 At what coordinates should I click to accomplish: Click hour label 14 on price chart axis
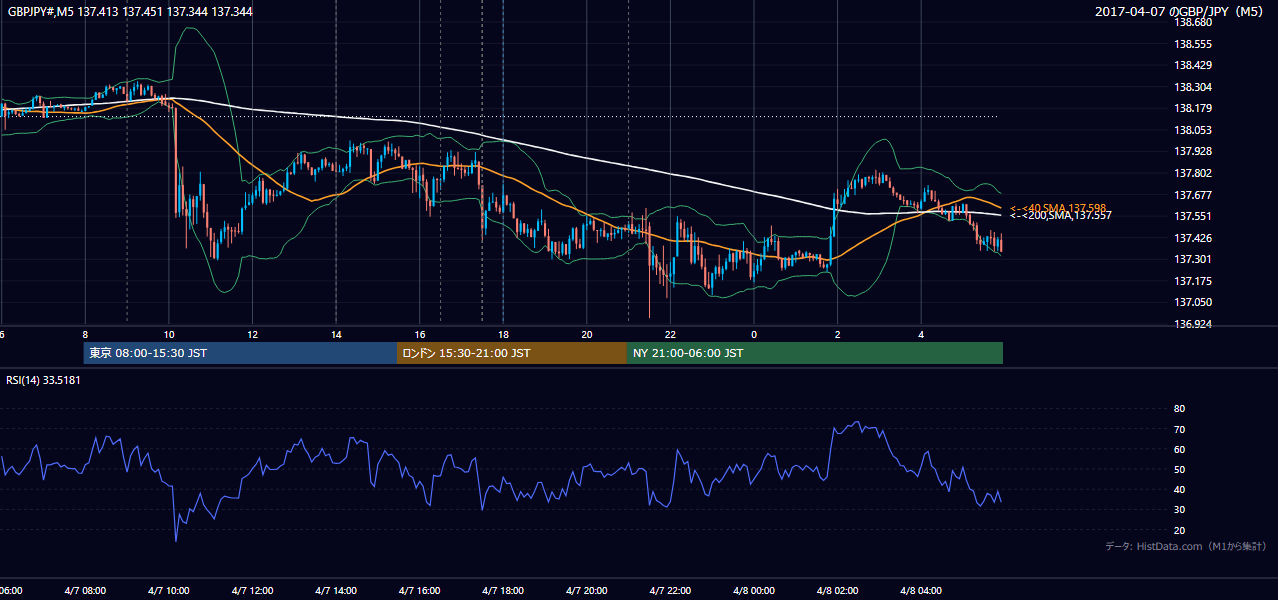click(x=336, y=335)
